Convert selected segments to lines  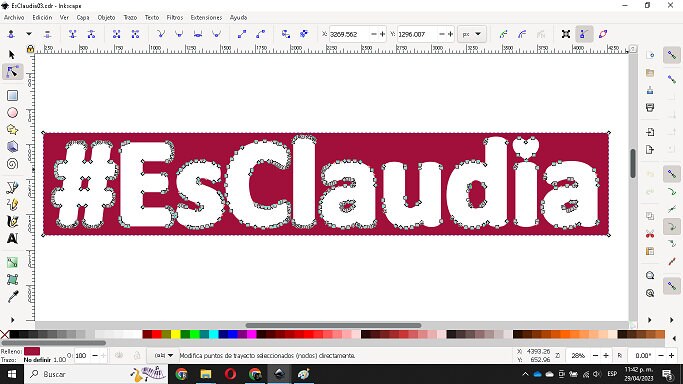coord(242,34)
